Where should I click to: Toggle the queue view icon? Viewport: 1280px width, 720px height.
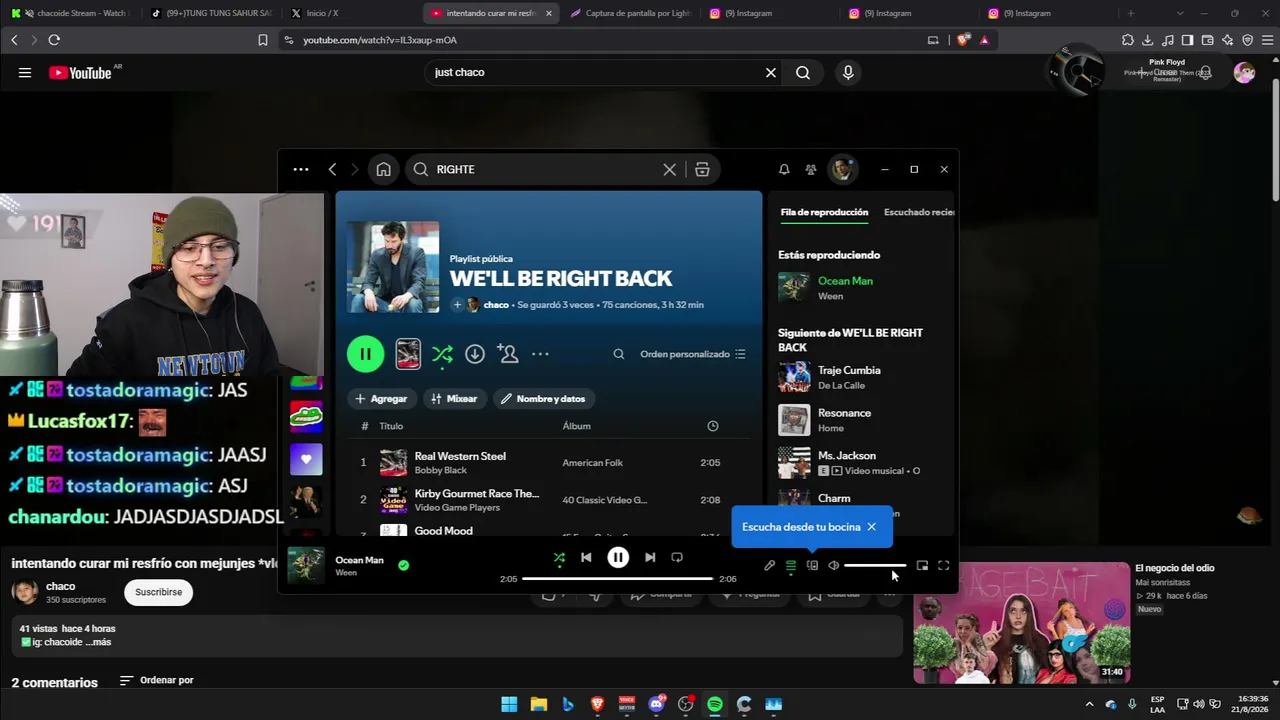[791, 566]
